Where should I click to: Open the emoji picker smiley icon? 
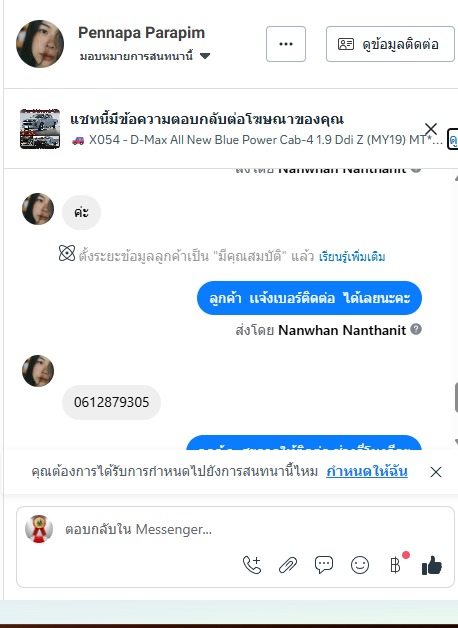(x=360, y=565)
